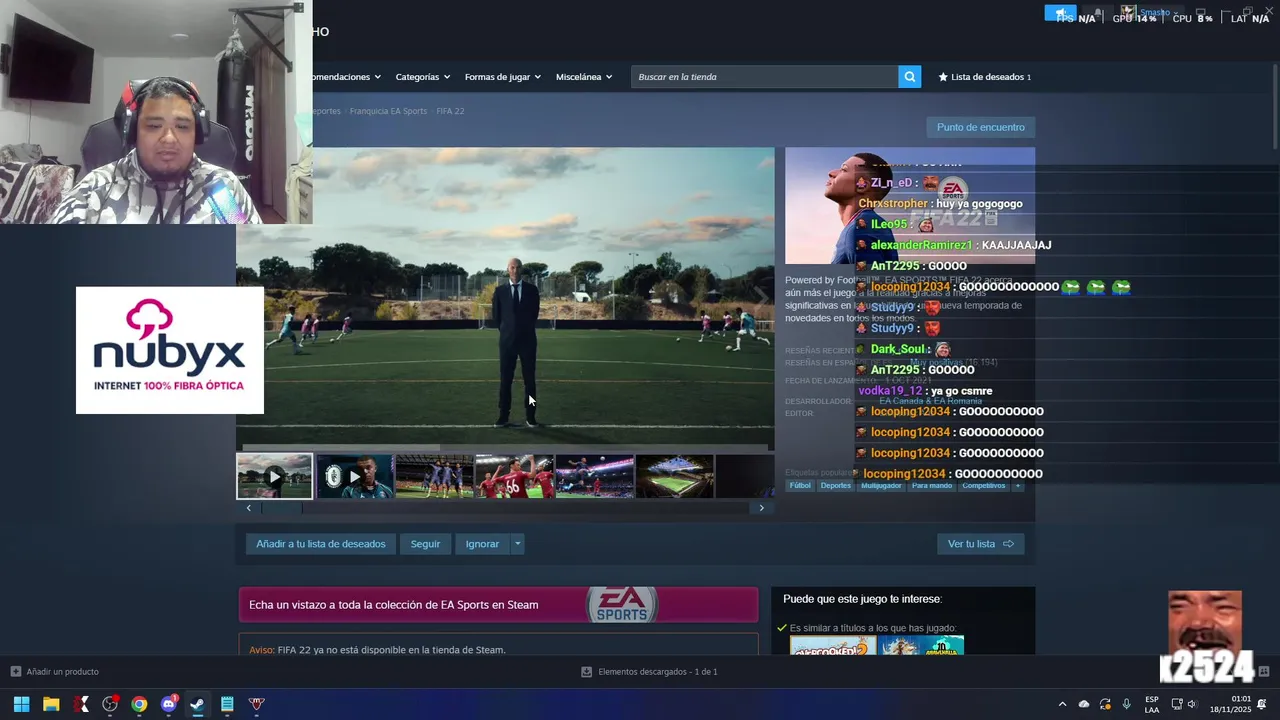The width and height of the screenshot is (1280, 720).
Task: Open the Formas de jugar dropdown
Action: tap(502, 77)
